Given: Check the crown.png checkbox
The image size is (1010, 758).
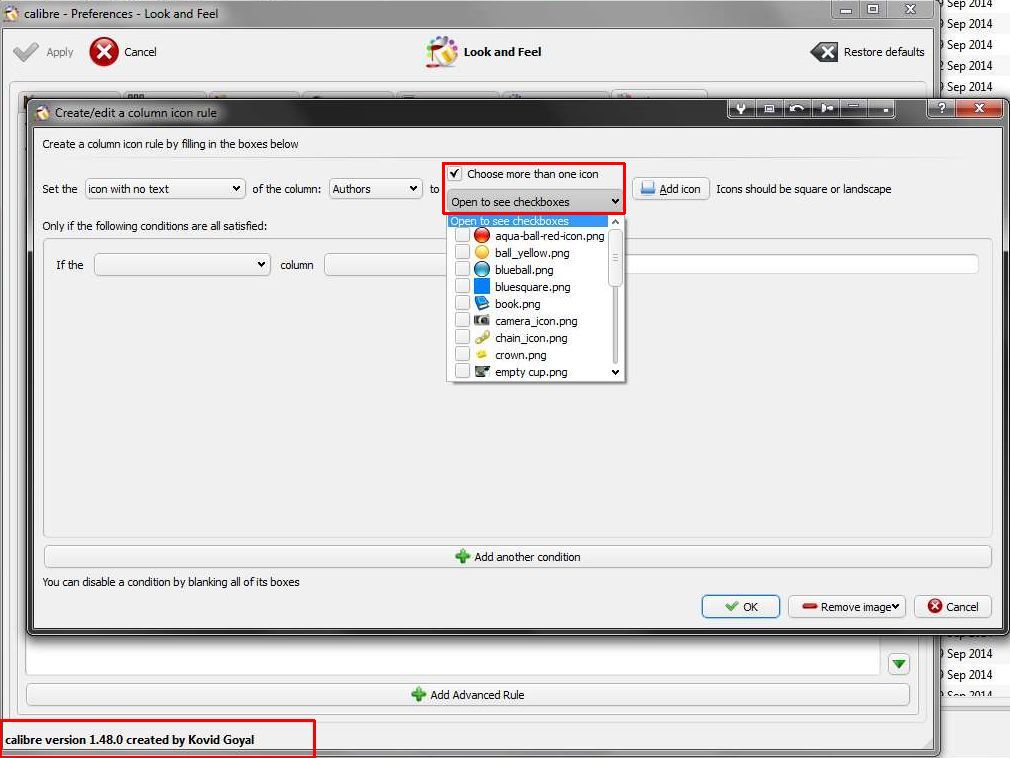Looking at the screenshot, I should coord(462,354).
